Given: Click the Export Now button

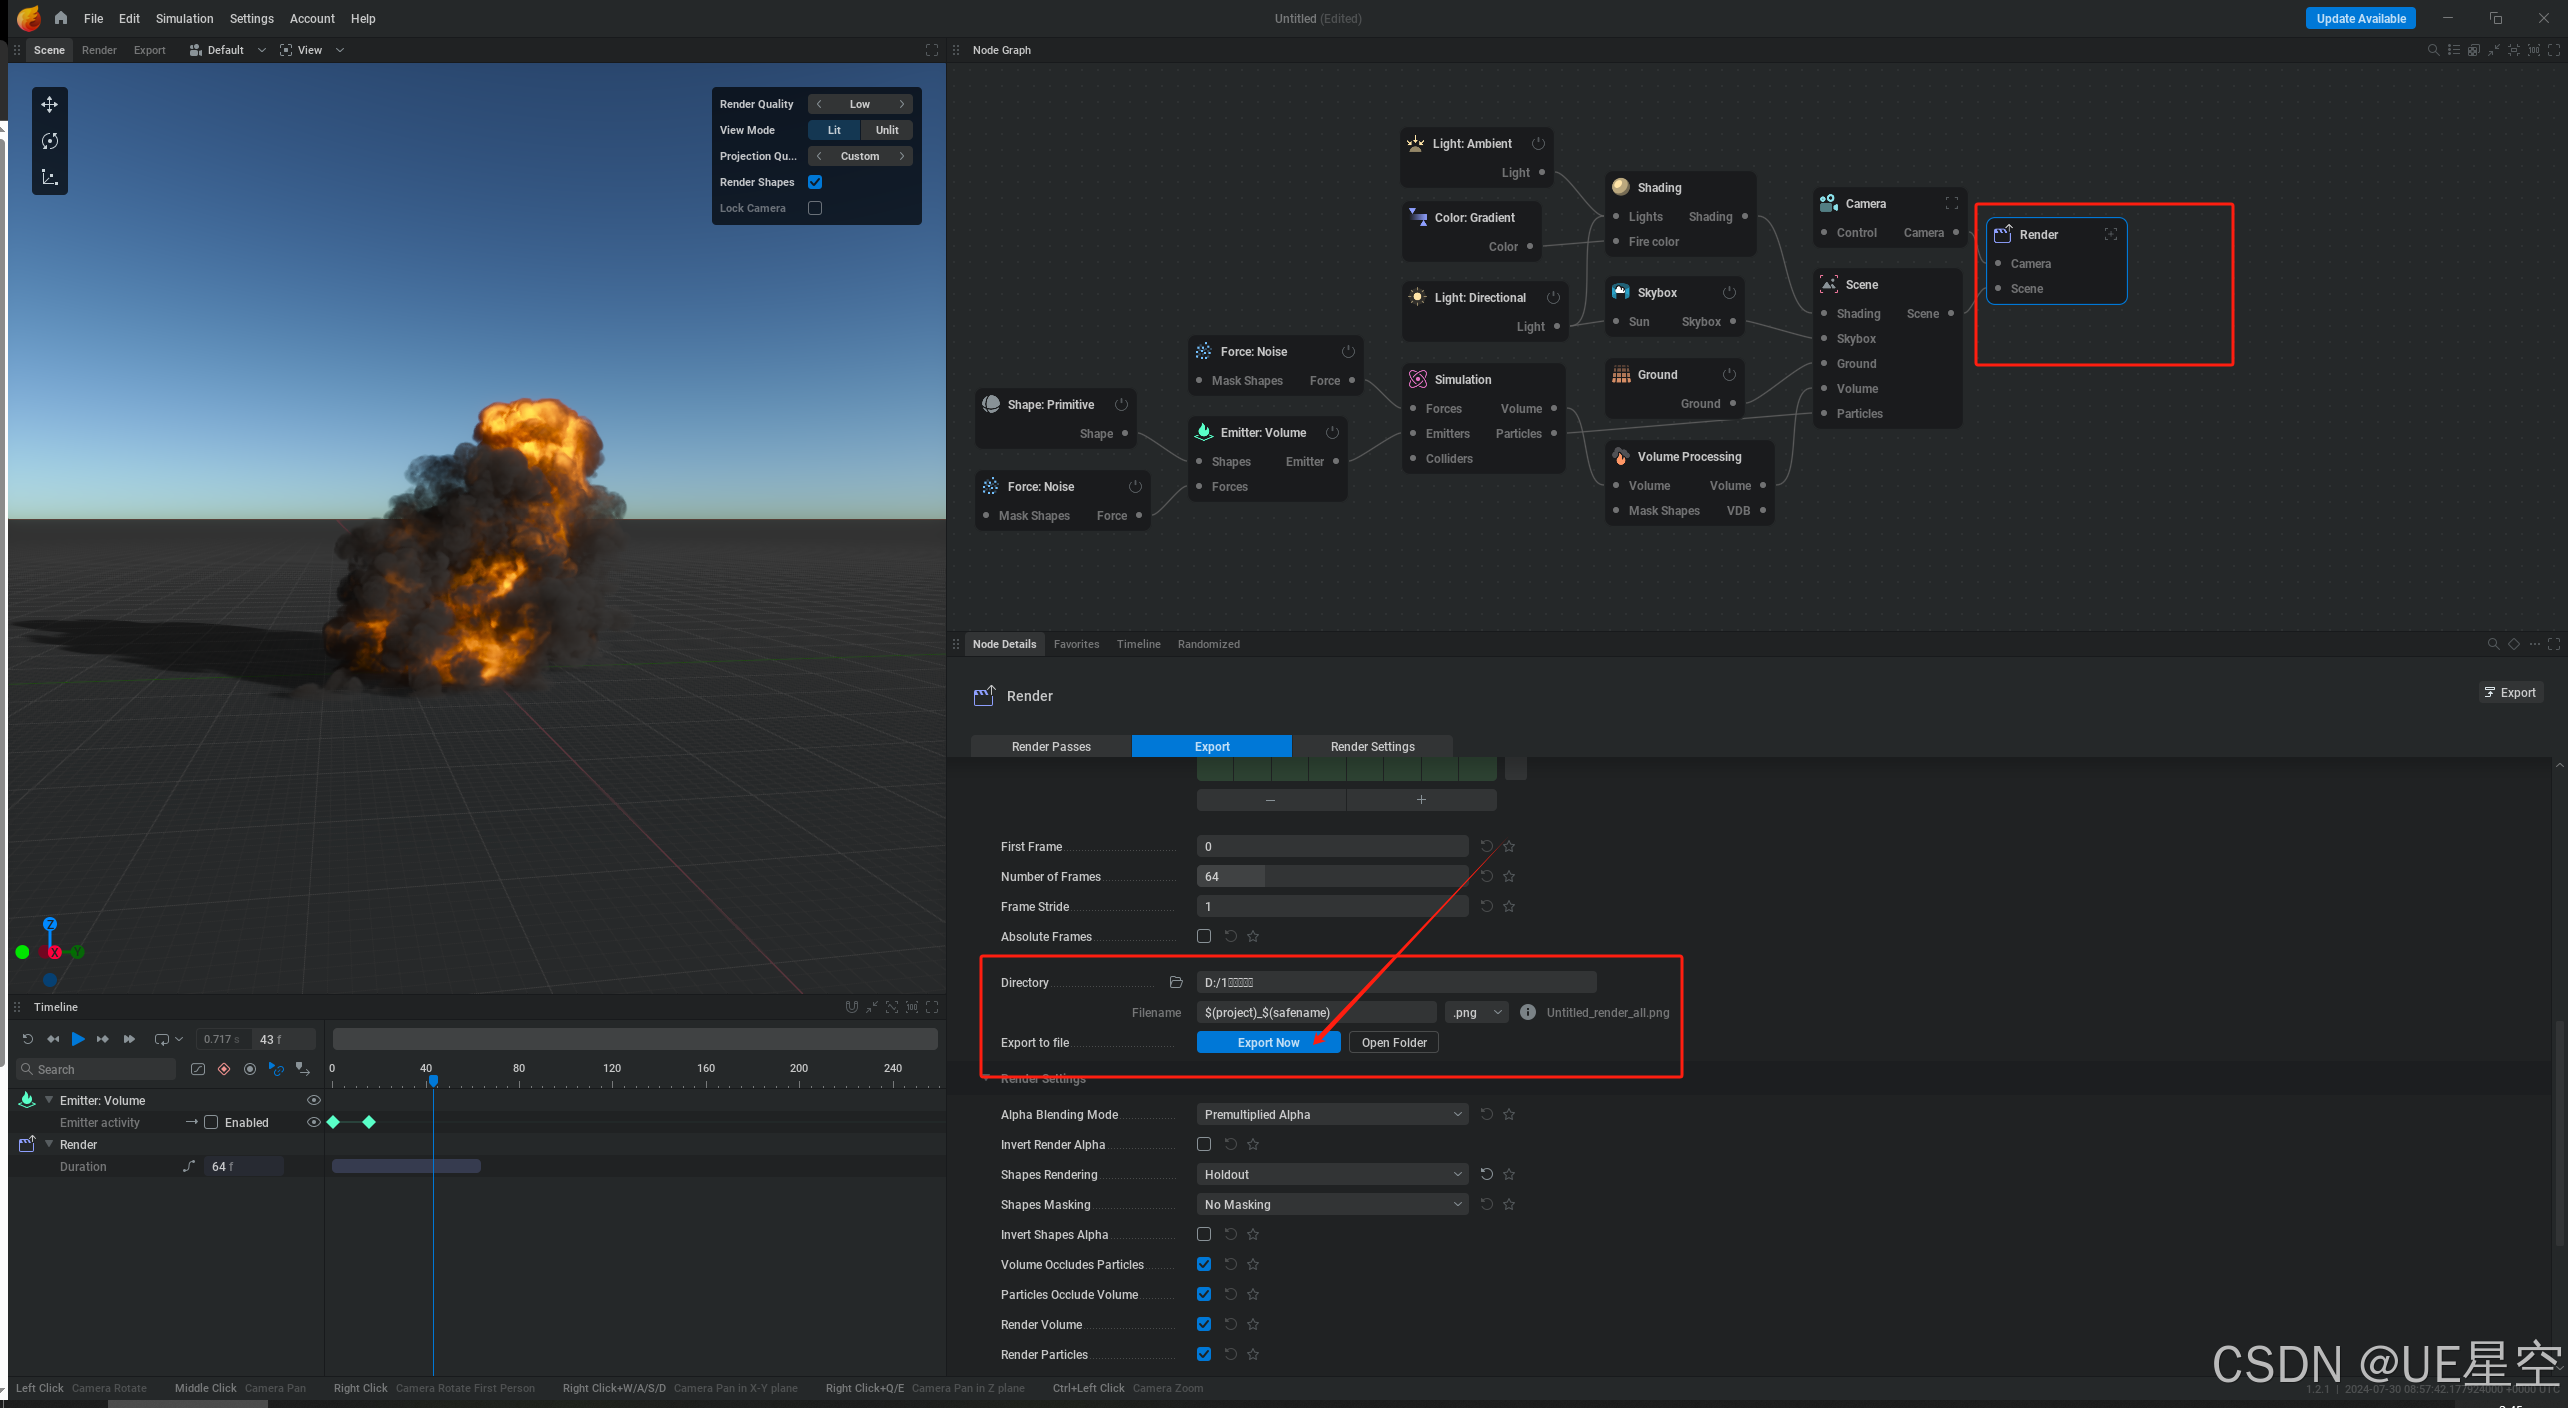Looking at the screenshot, I should click(x=1268, y=1042).
